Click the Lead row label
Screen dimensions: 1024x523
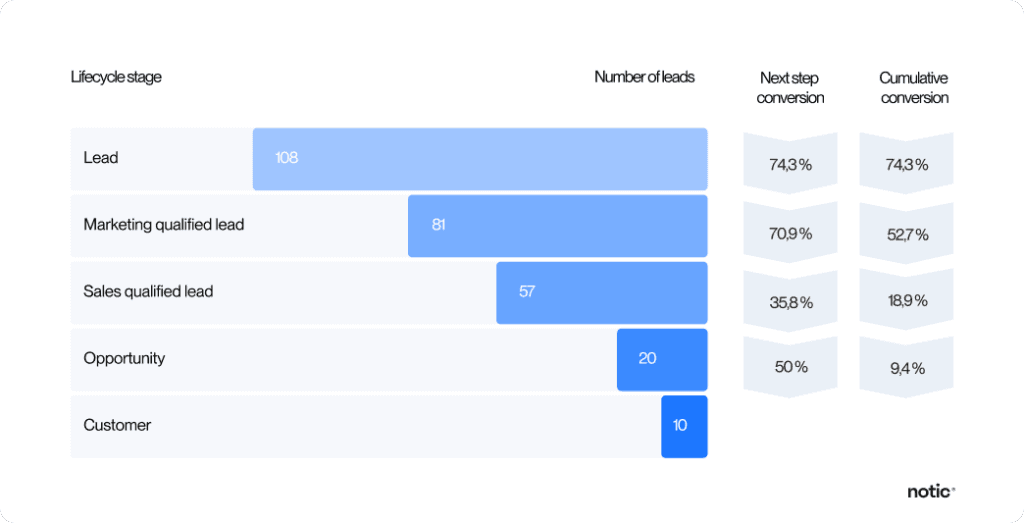[101, 158]
